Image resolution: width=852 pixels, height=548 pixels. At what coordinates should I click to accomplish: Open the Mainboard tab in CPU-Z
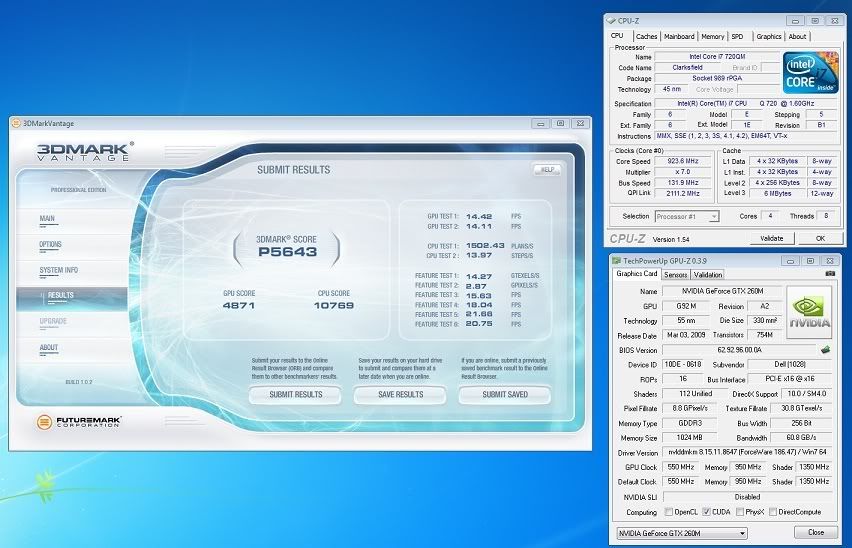(x=679, y=36)
